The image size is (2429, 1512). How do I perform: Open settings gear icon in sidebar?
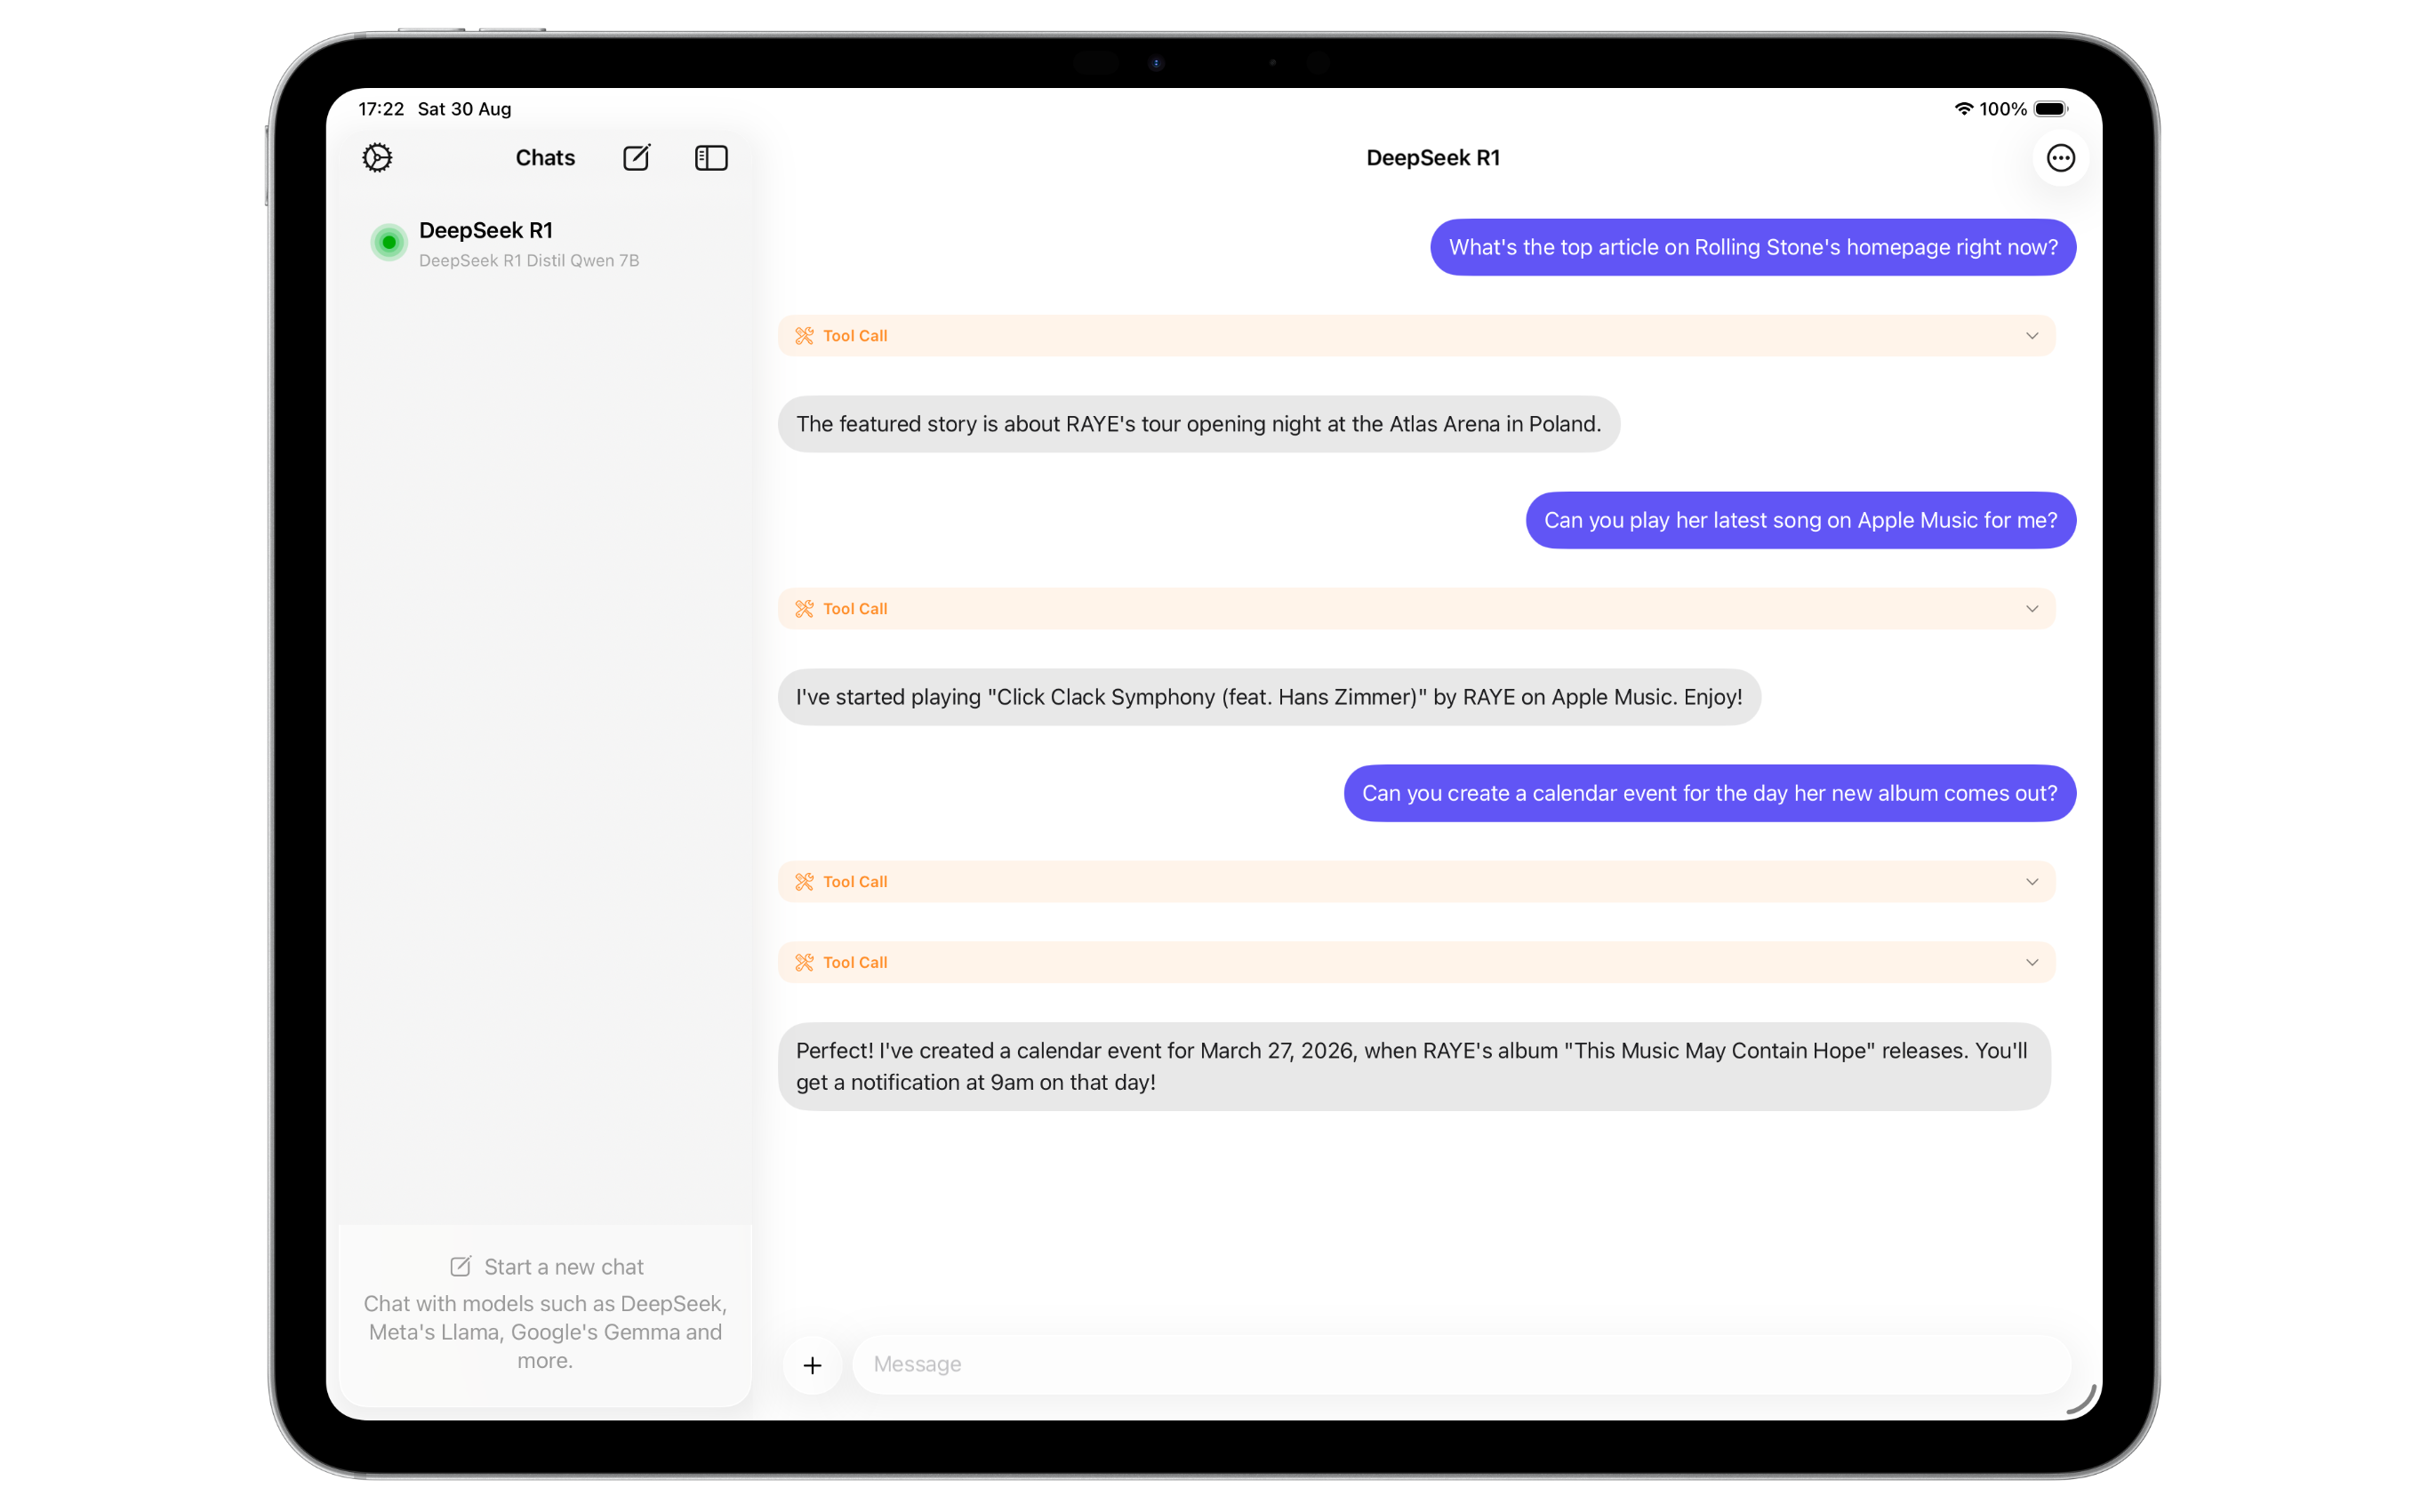(x=377, y=158)
